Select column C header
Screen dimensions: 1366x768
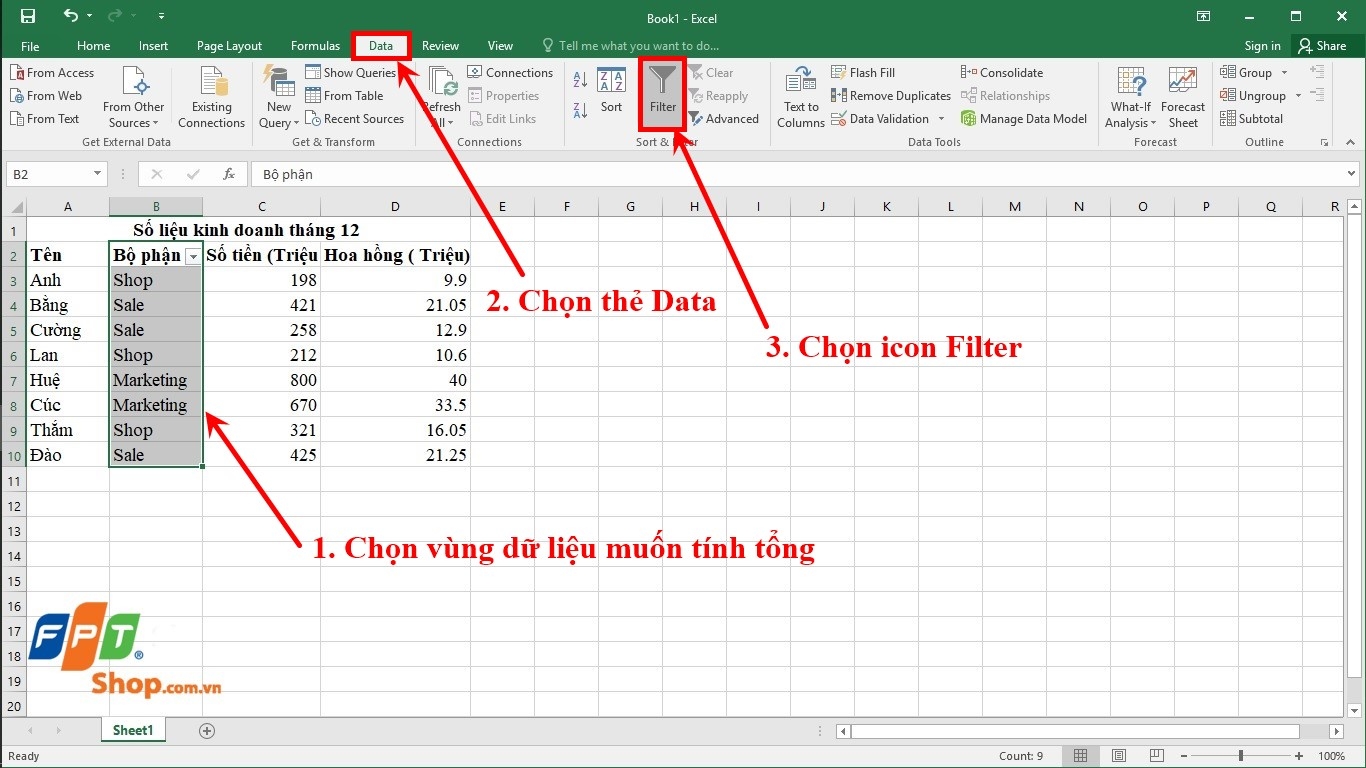coord(262,207)
